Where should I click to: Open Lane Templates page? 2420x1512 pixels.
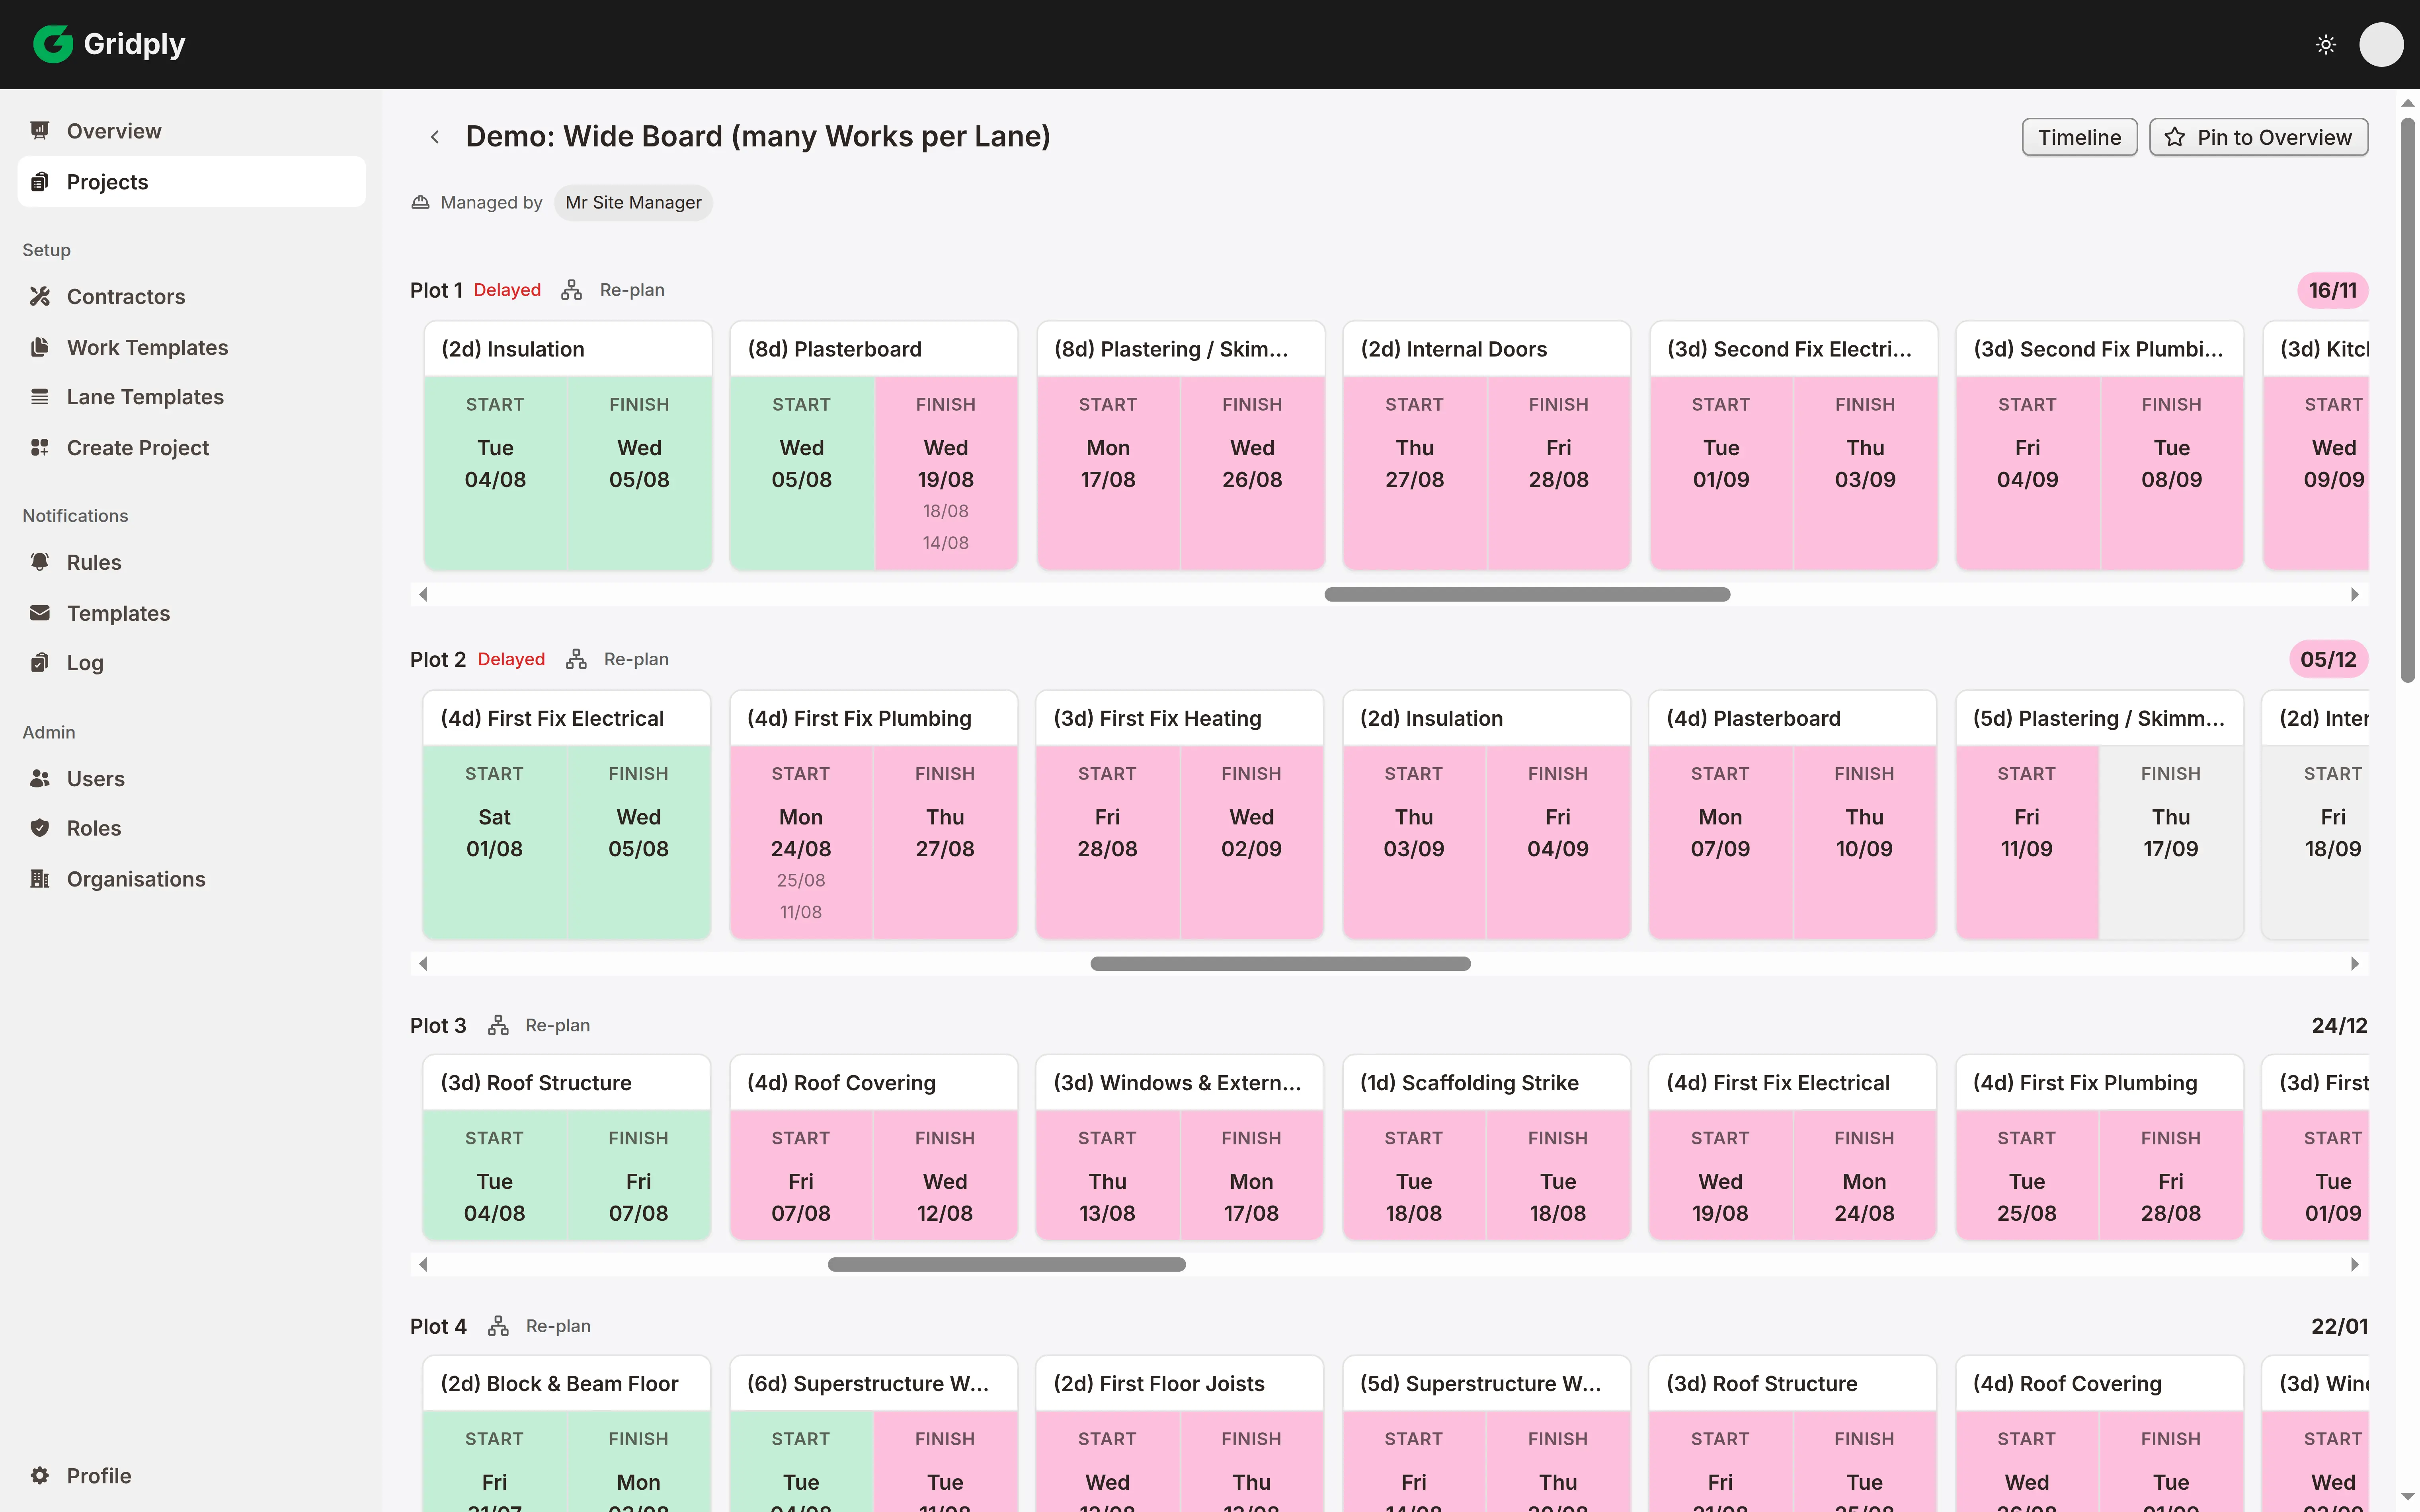[x=191, y=397]
